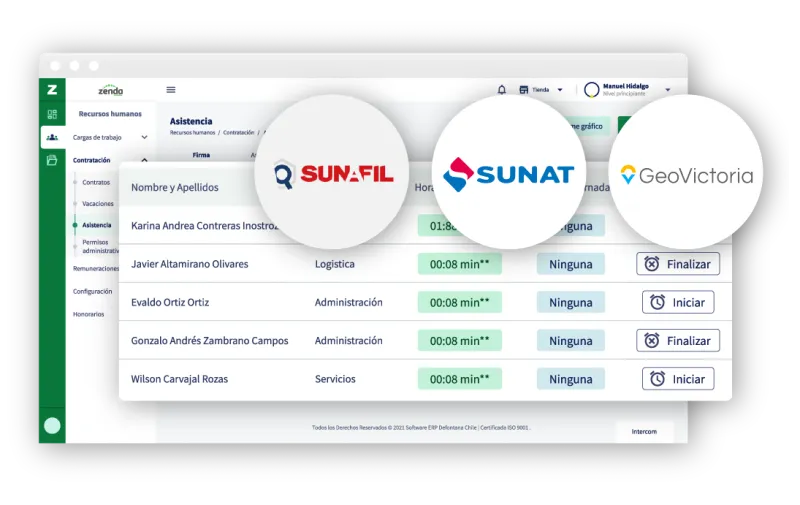Screen dimensions: 800x505
Task: Open the user account dropdown arrow
Action: pos(668,90)
